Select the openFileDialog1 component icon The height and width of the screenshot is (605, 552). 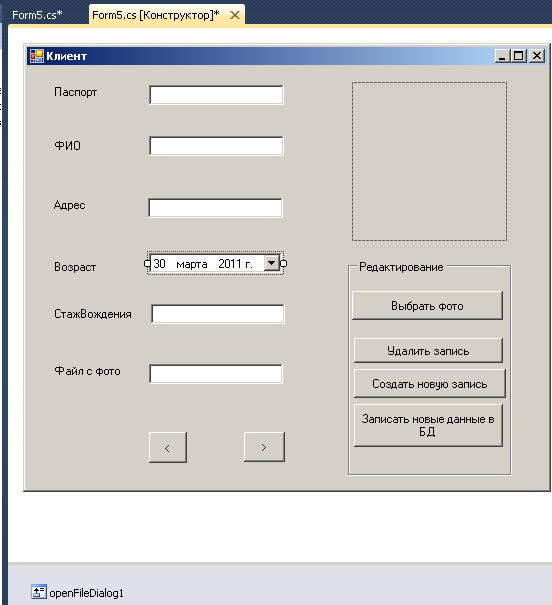39,592
